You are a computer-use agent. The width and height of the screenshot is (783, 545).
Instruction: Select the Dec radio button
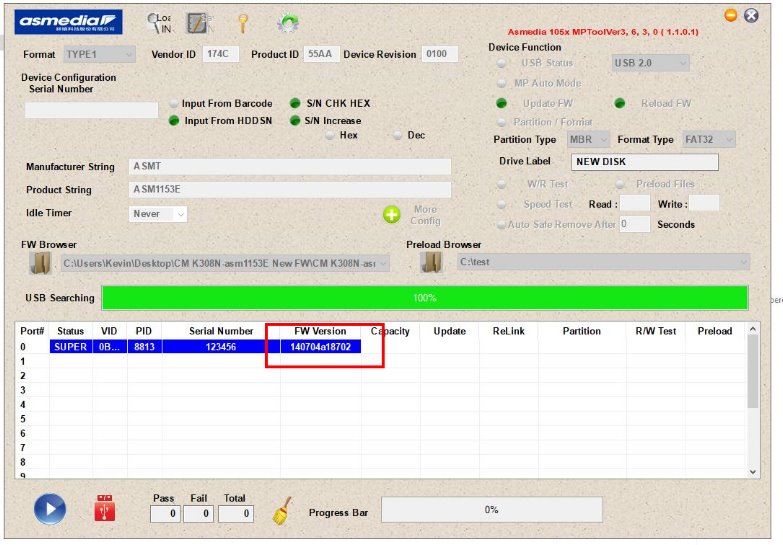click(x=397, y=135)
